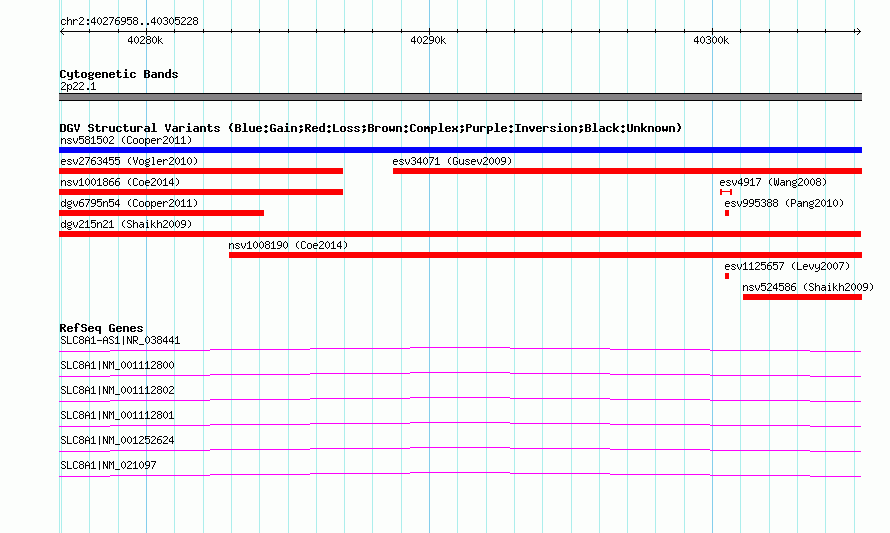Image resolution: width=890 pixels, height=533 pixels.
Task: Click the SLC8A1-AS1 transcript line
Action: [x=460, y=350]
